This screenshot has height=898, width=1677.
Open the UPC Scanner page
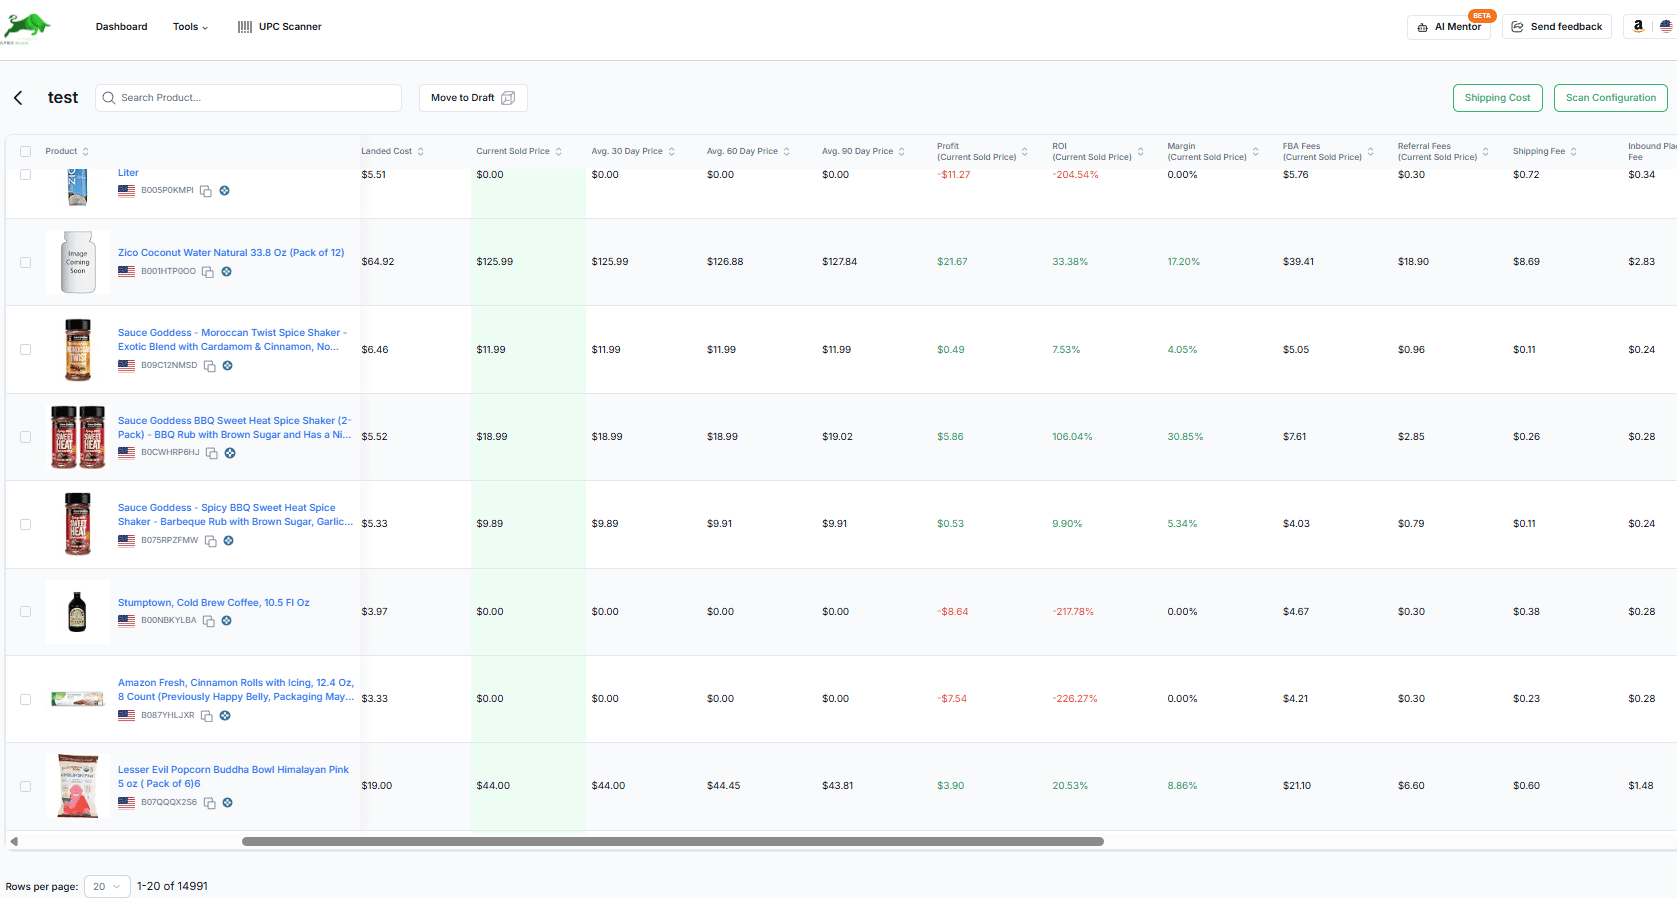280,27
